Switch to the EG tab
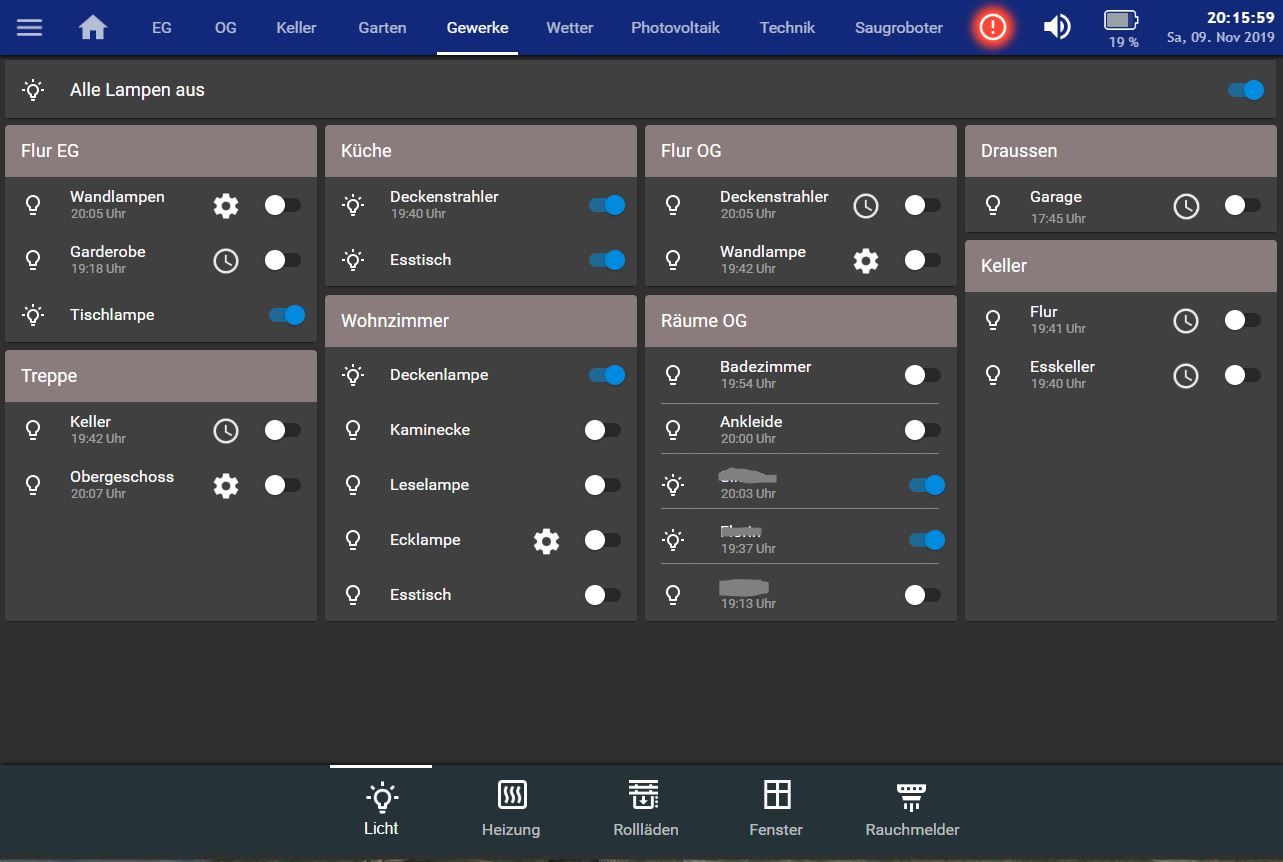Viewport: 1283px width, 862px height. pyautogui.click(x=162, y=28)
